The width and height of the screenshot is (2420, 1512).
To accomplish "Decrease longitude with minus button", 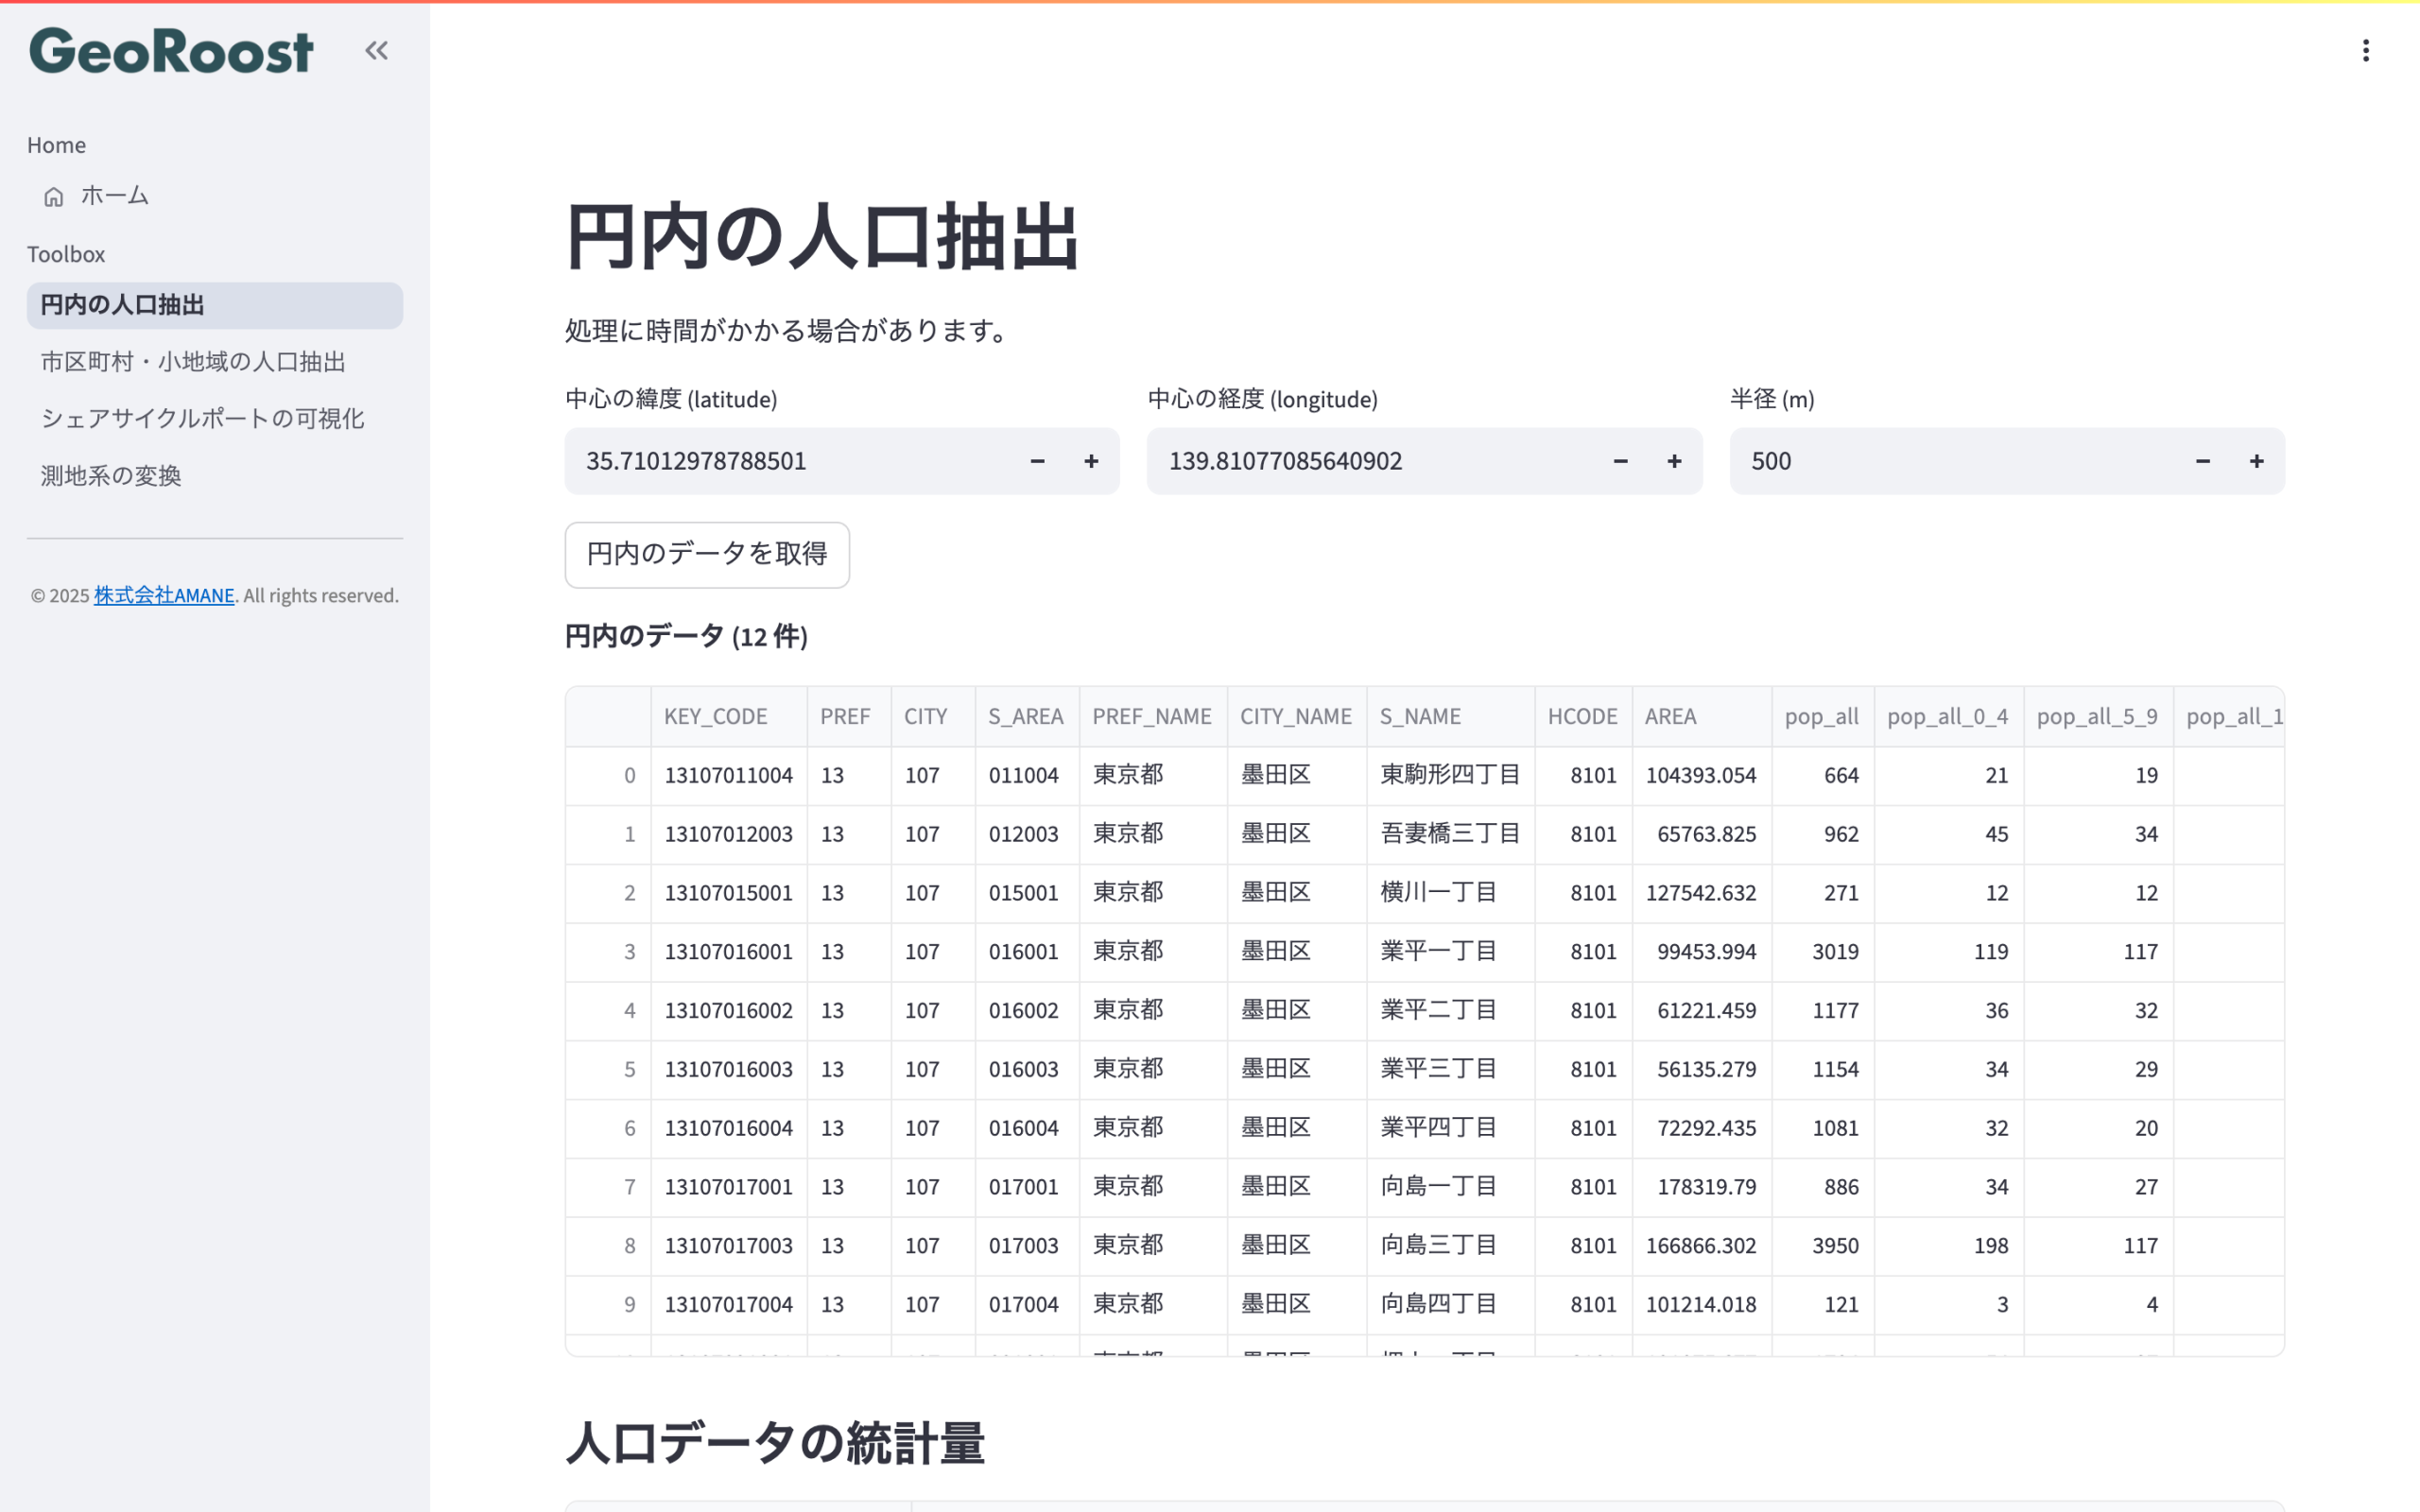I will (1620, 461).
